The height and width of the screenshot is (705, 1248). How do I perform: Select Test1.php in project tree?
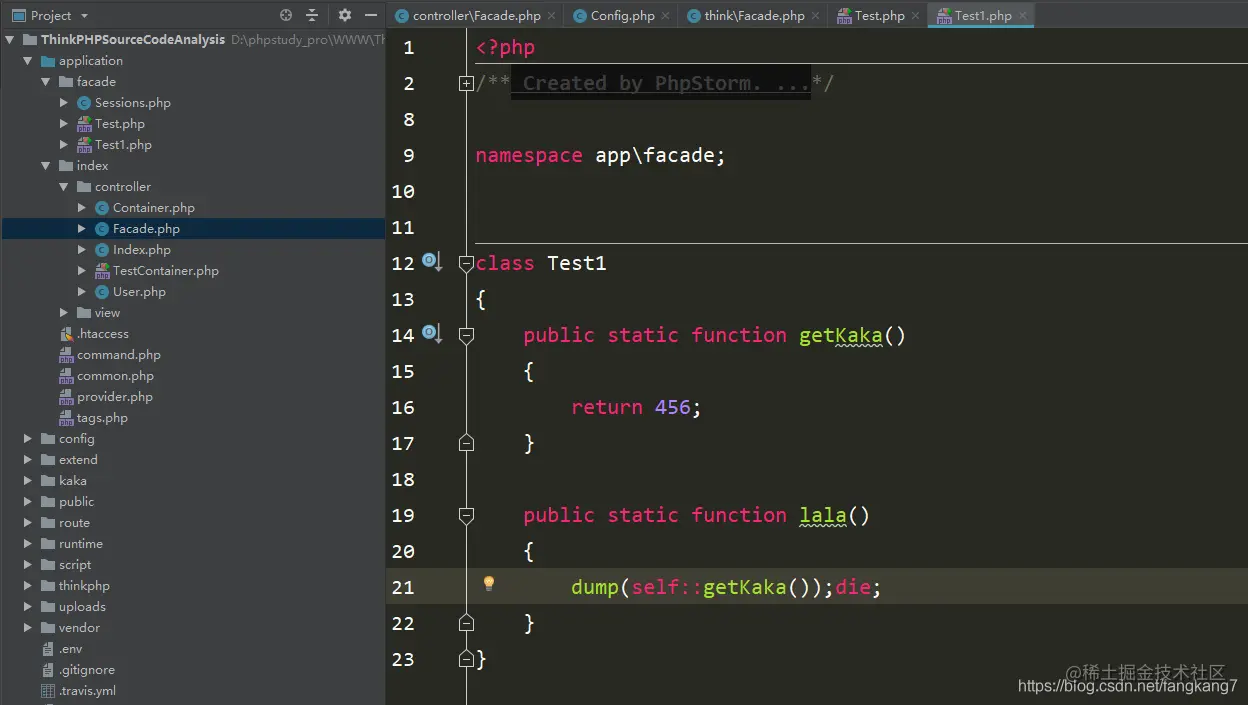[123, 145]
